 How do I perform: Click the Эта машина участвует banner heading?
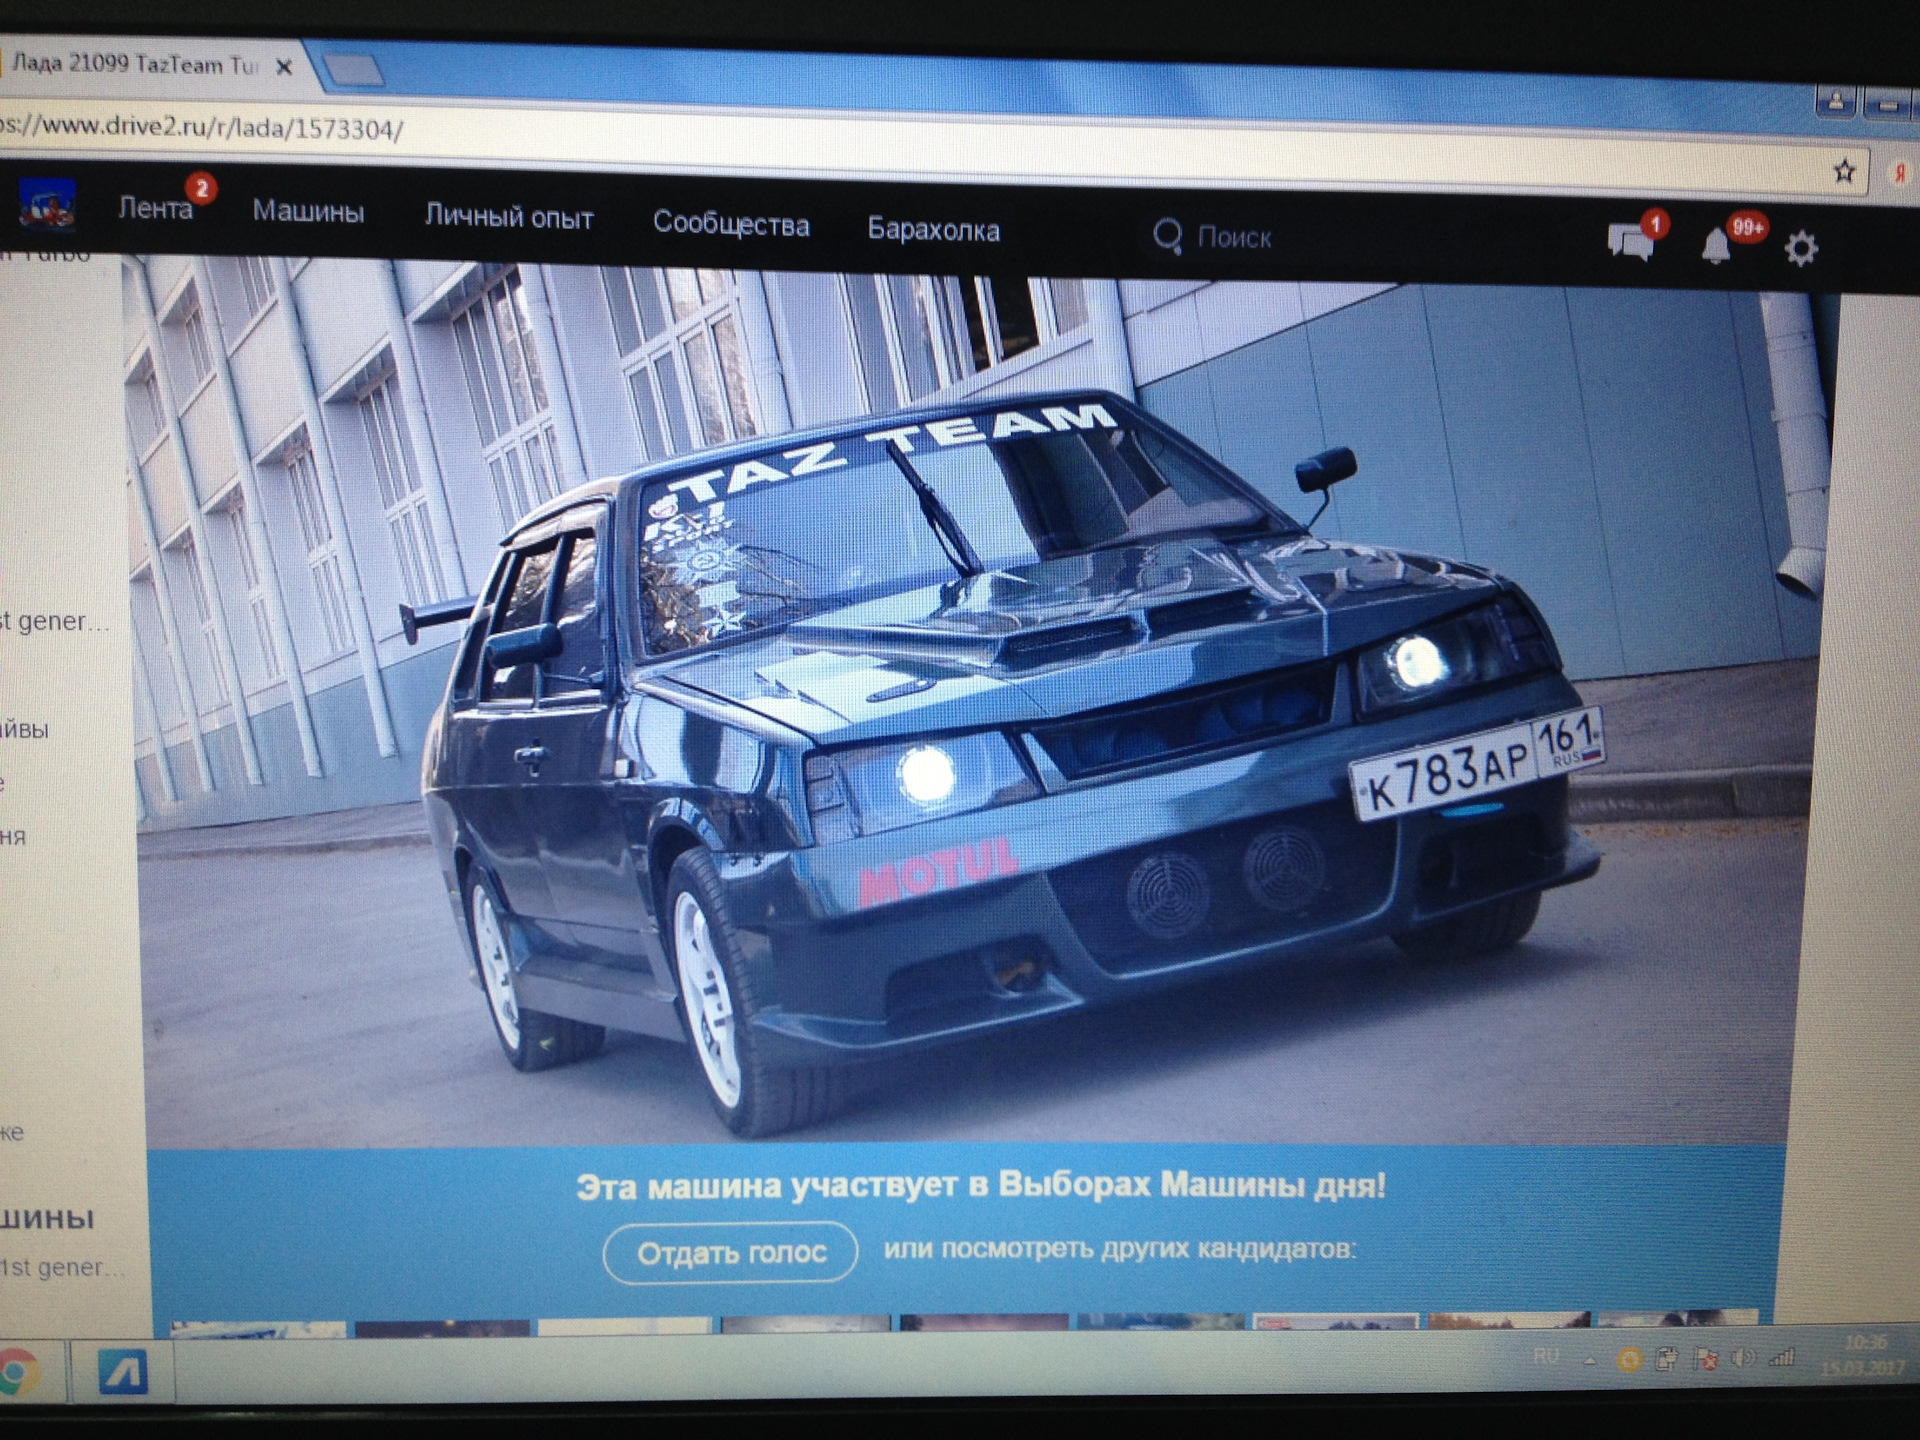click(981, 1186)
